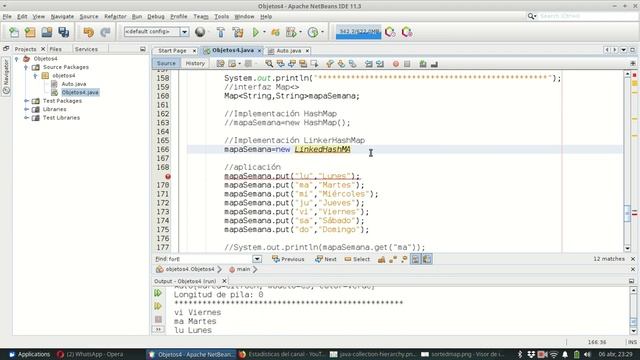
Task: Click the Find Selection magnifier editor icon
Action: click(269, 64)
